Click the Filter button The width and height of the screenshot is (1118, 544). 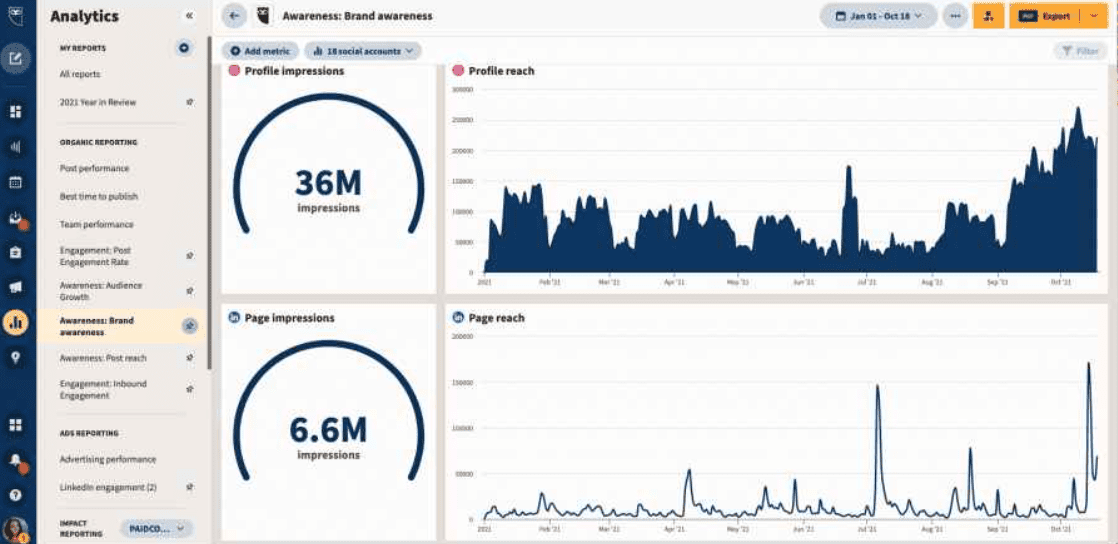pos(1080,50)
